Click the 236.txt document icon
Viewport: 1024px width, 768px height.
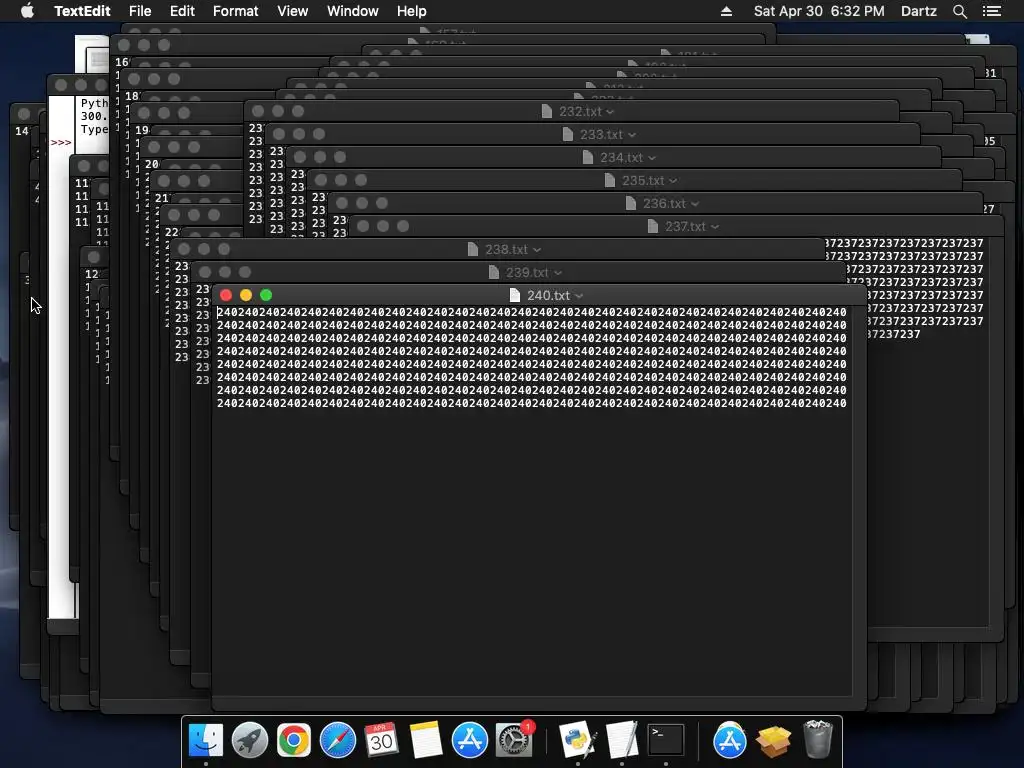coord(631,203)
